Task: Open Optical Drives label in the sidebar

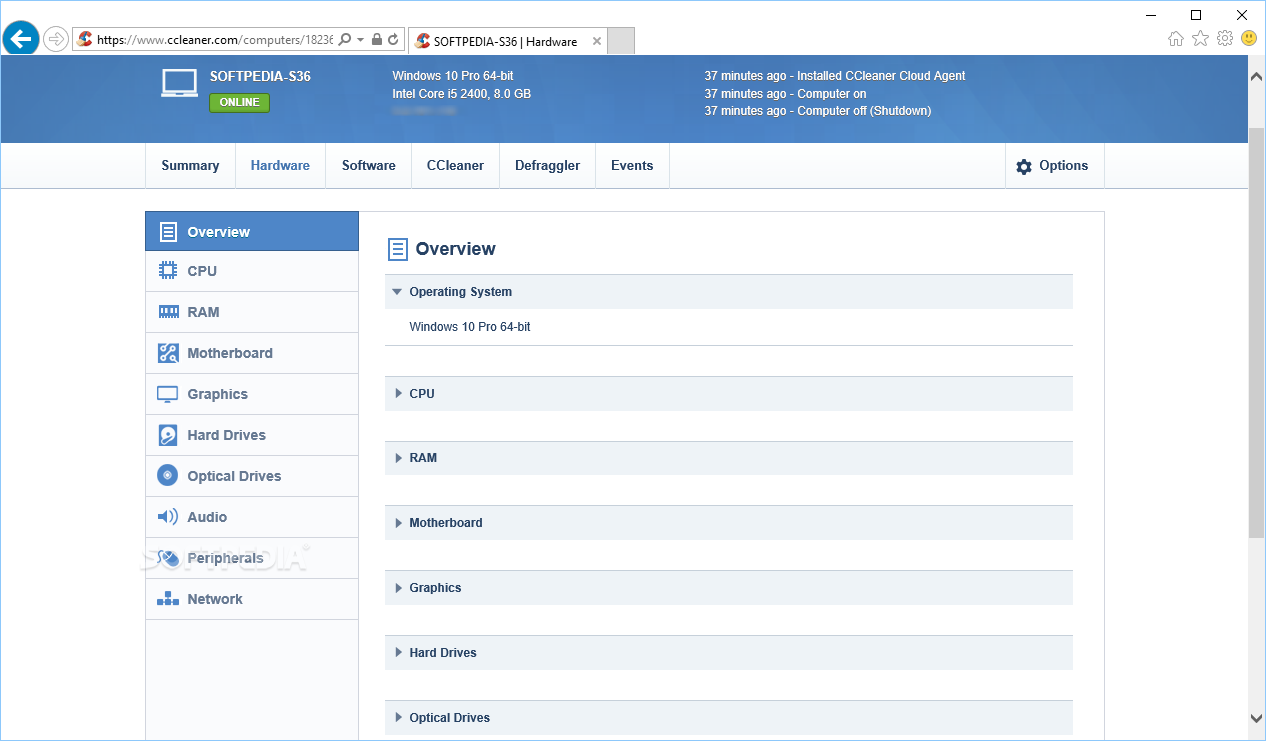Action: pos(234,476)
